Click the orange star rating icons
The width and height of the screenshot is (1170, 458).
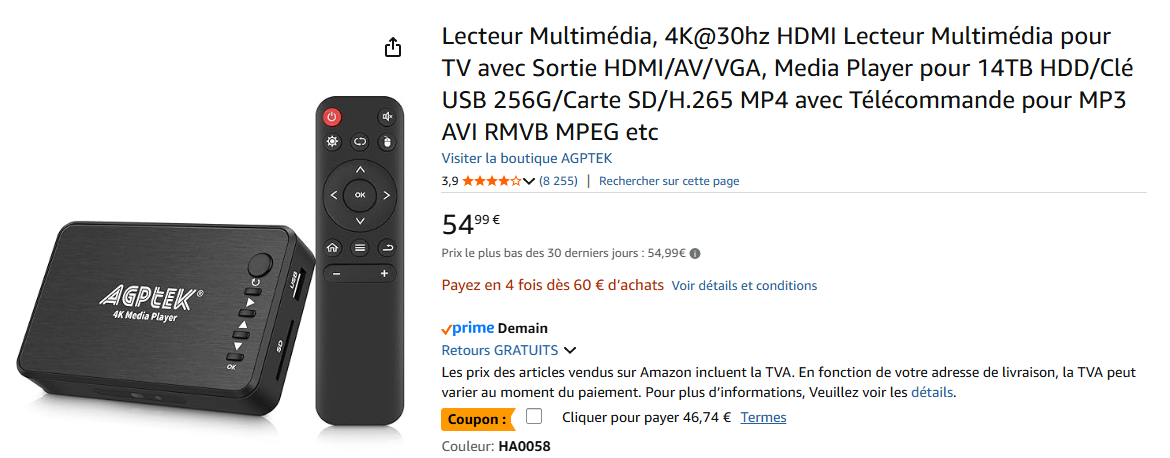point(491,181)
